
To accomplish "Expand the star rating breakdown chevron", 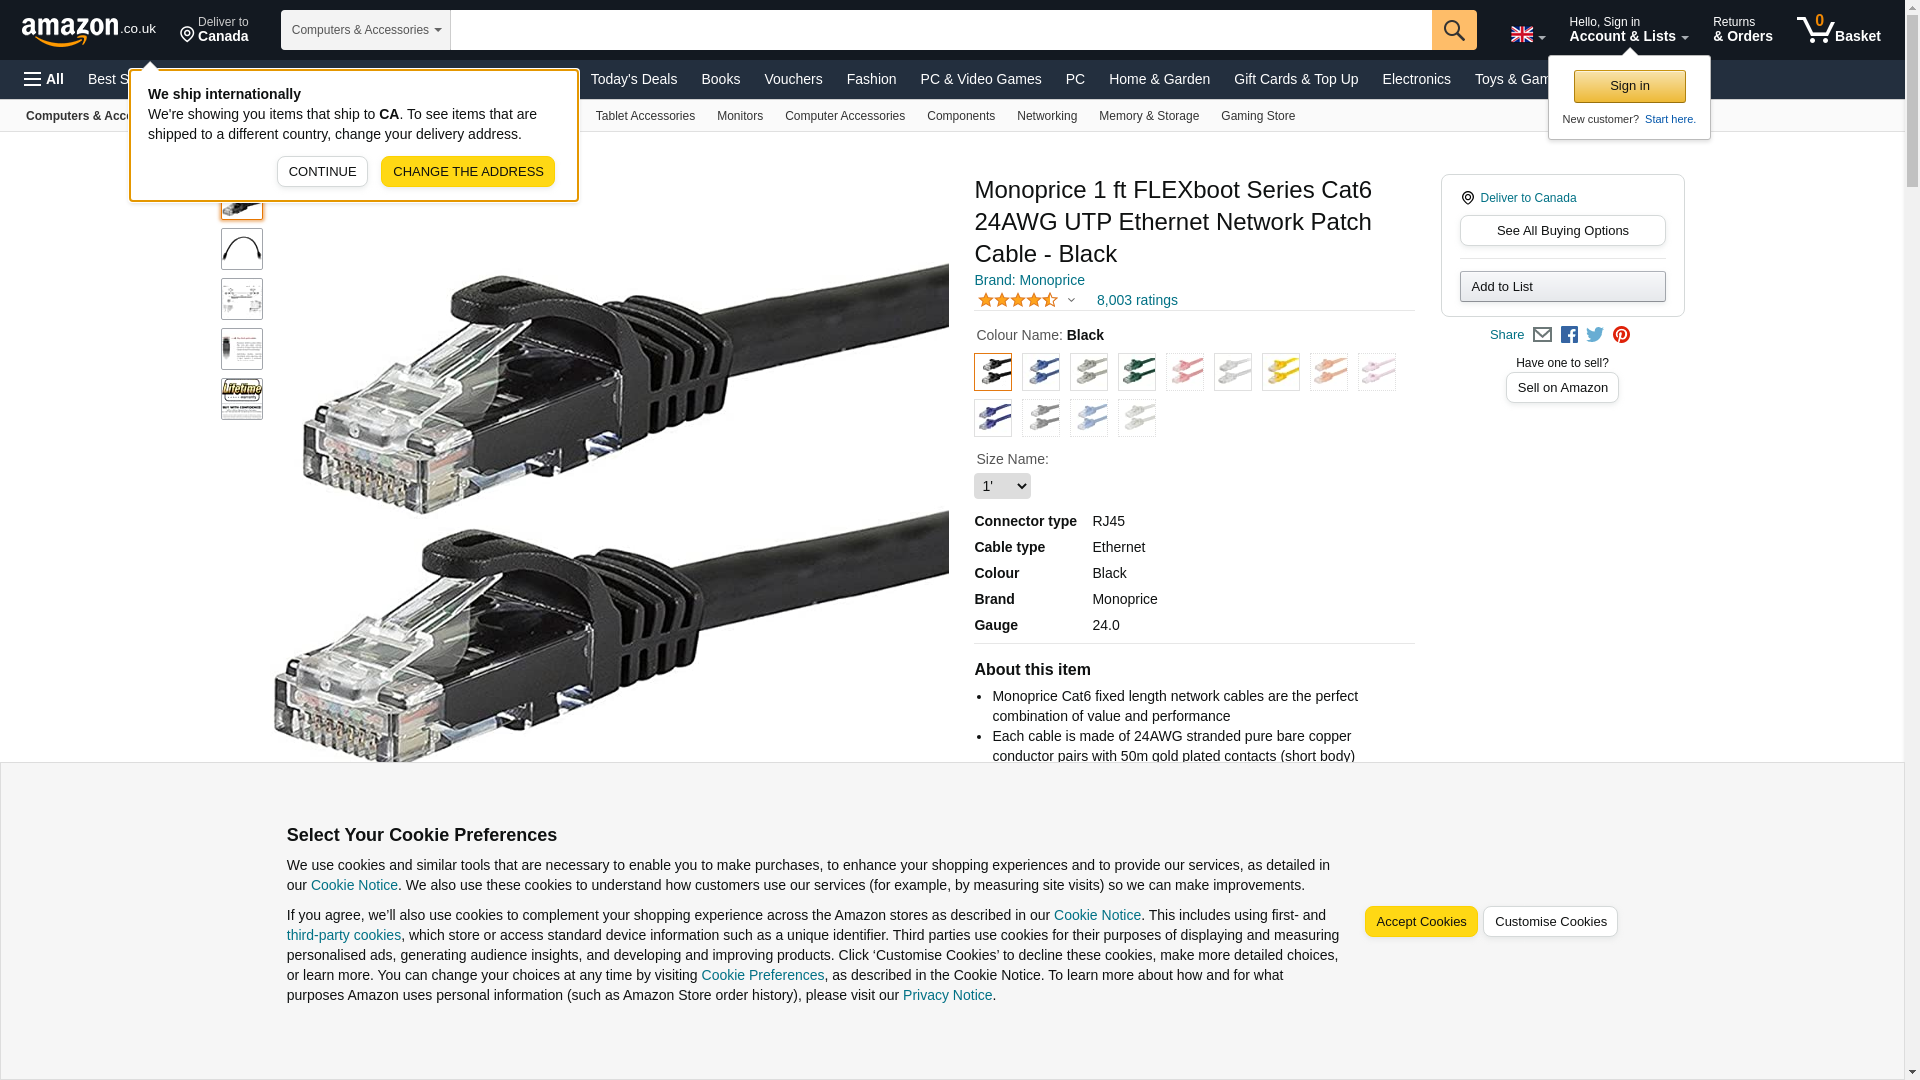I will pyautogui.click(x=1071, y=300).
